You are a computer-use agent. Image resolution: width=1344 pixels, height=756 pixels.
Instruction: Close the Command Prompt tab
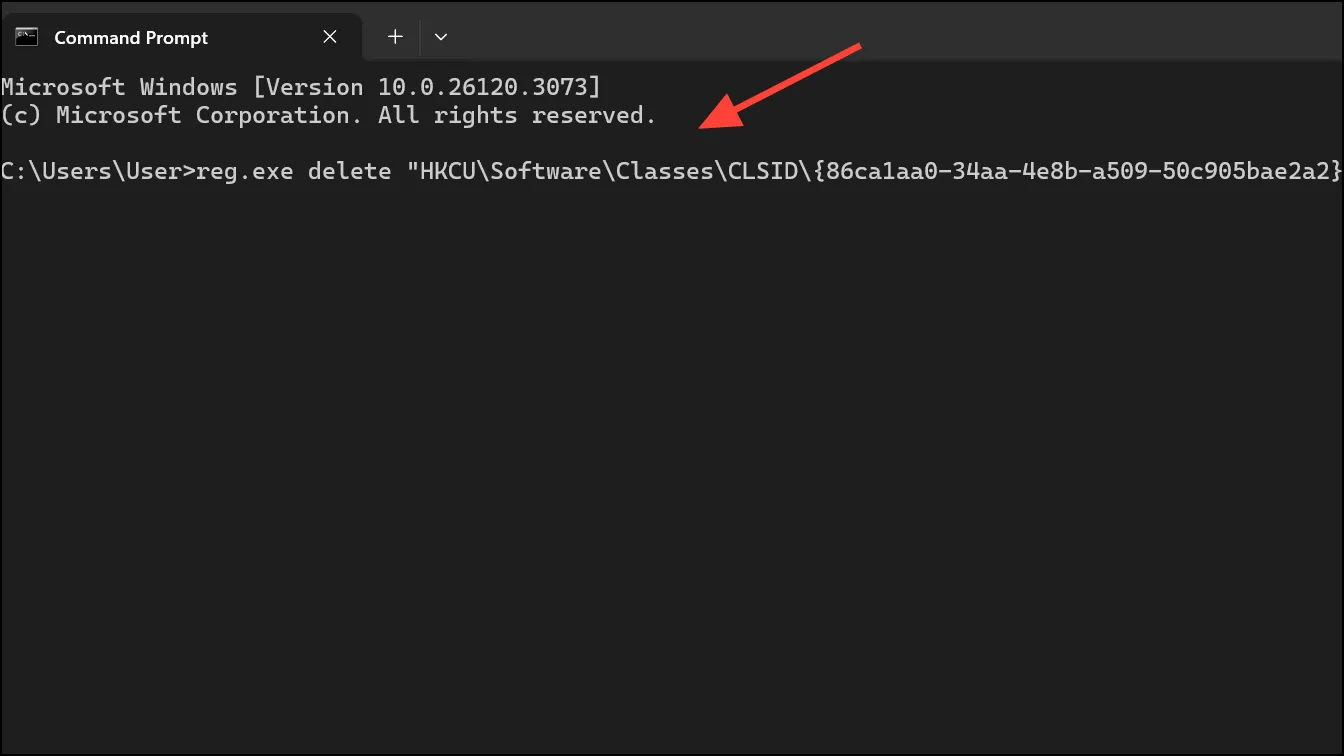pyautogui.click(x=330, y=37)
